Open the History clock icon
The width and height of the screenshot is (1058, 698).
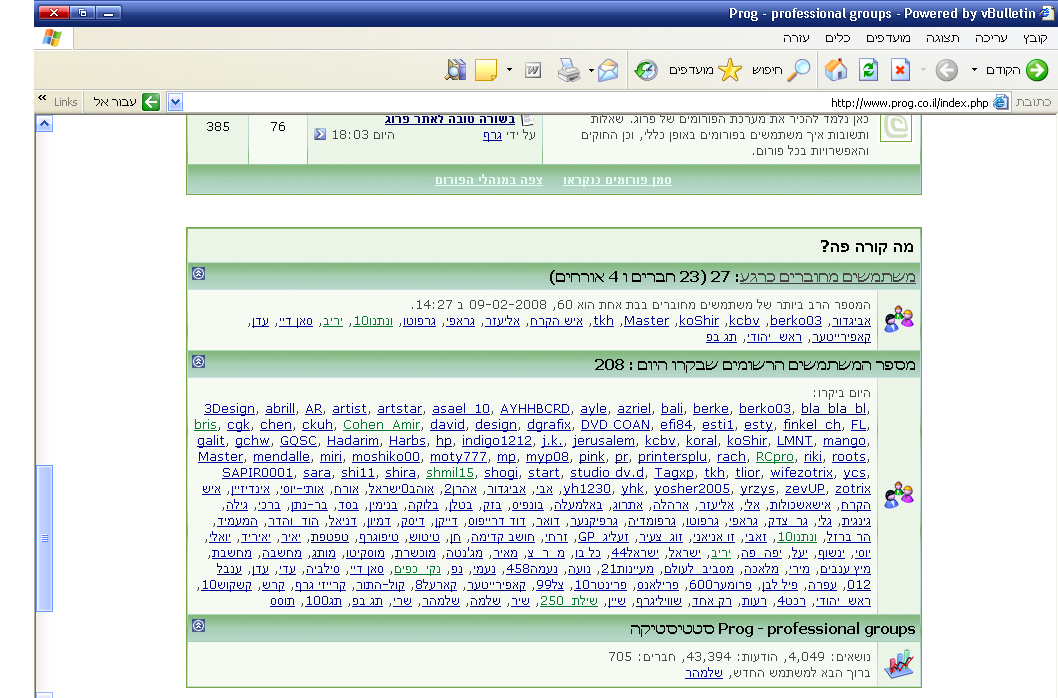click(x=646, y=70)
